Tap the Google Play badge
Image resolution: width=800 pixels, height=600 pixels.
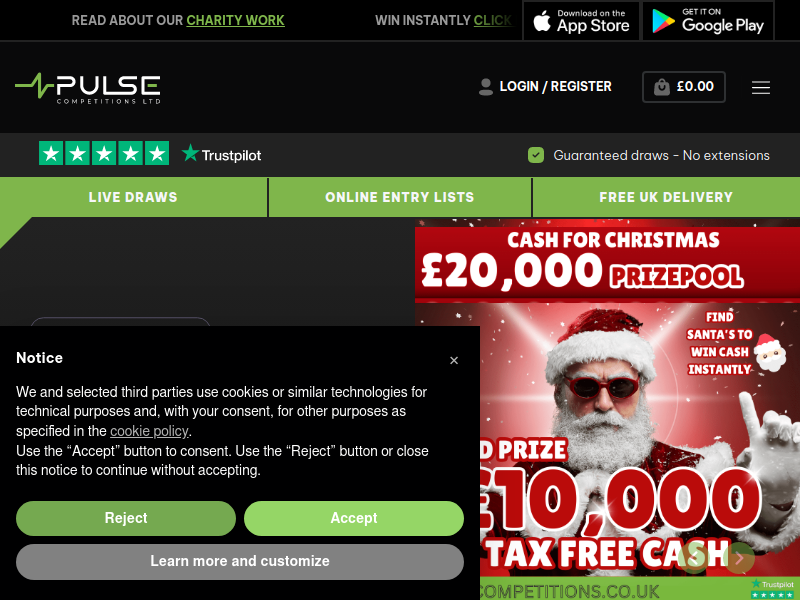[708, 20]
